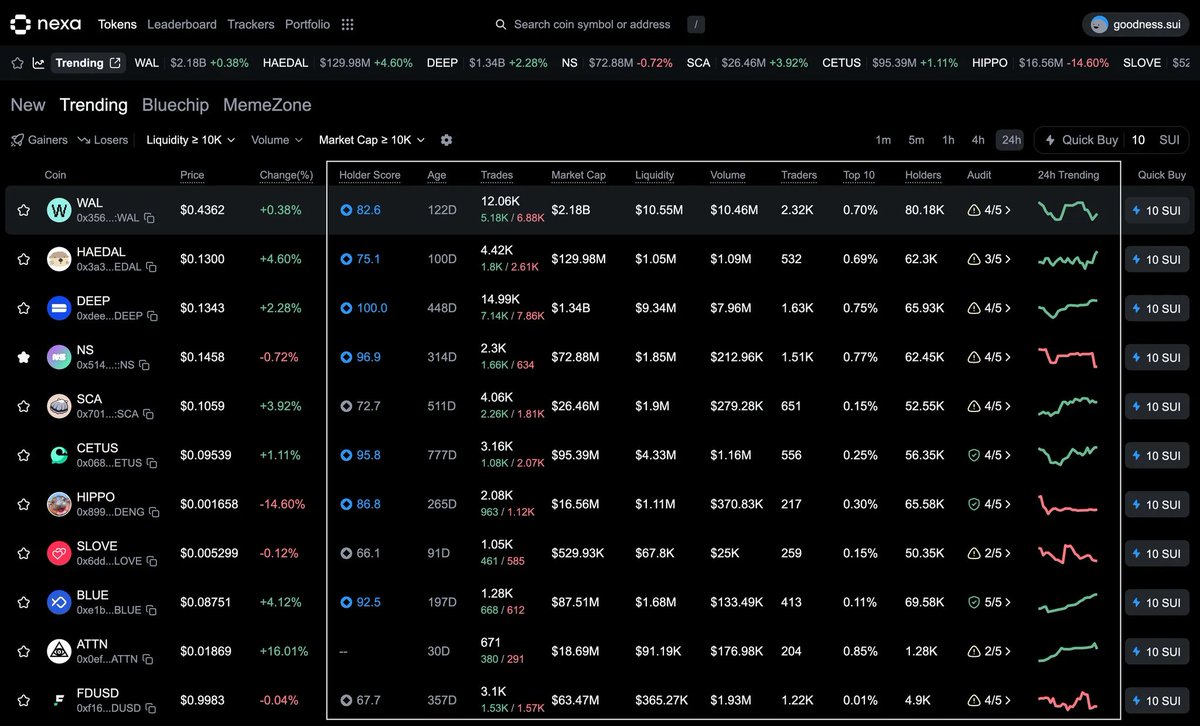Screen dimensions: 1200x726
Task: Open the Trending link in ticker
Action: 88,63
